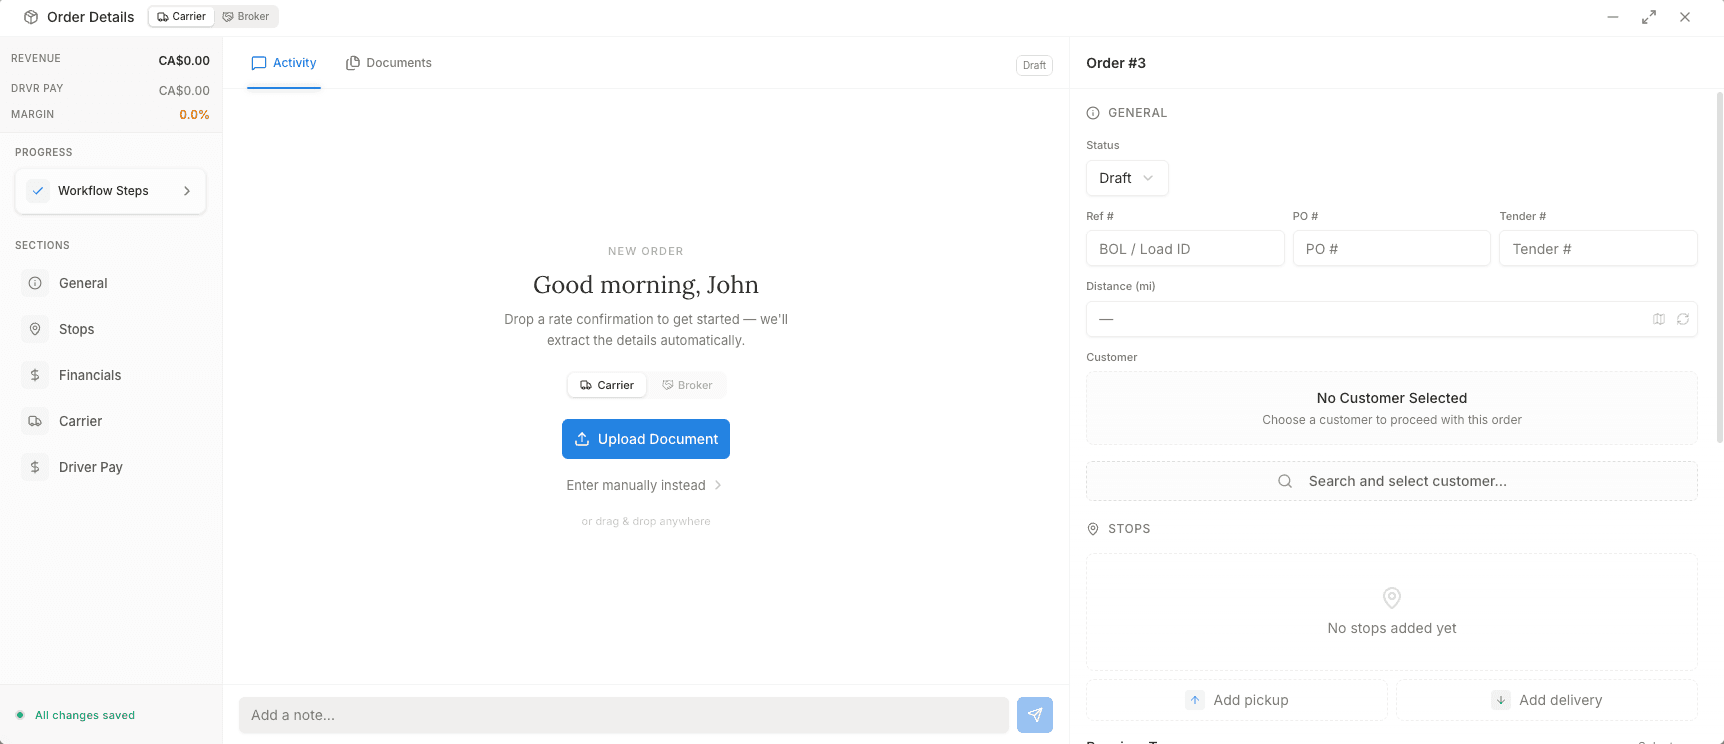Click the General section info icon in sidebar
The image size is (1724, 744).
click(x=35, y=283)
